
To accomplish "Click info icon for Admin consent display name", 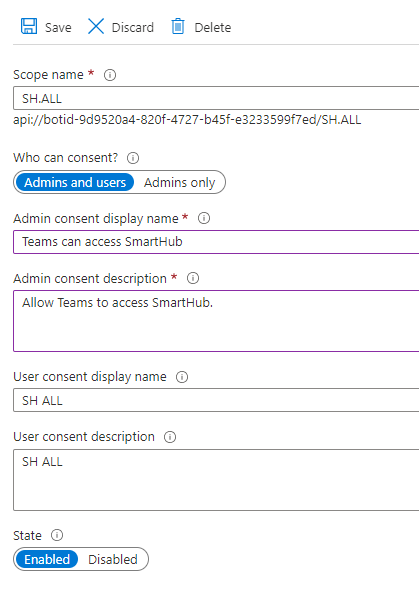I will [204, 218].
